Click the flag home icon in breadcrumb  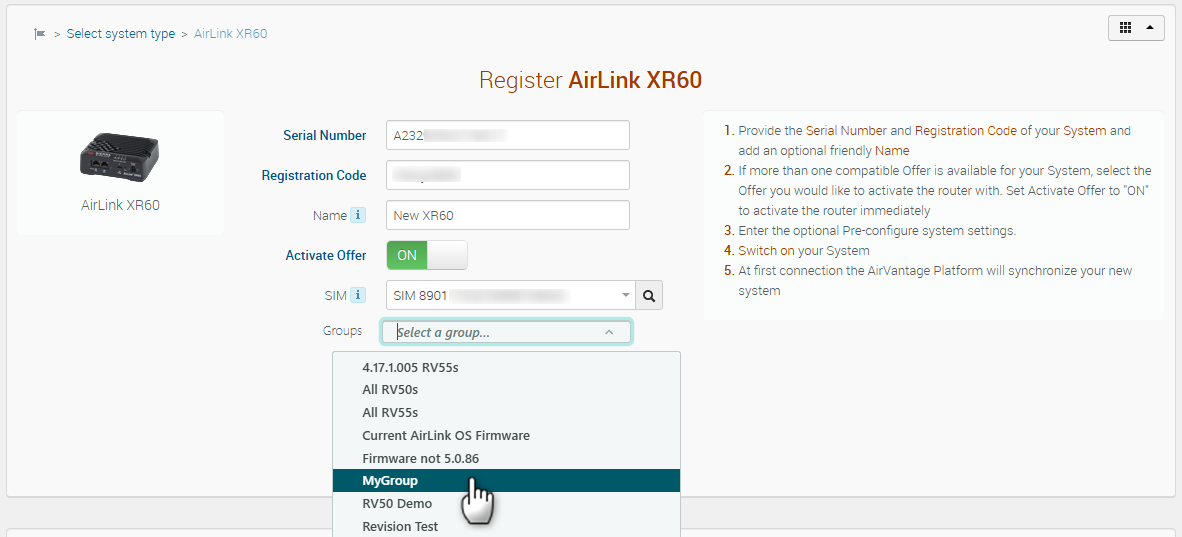tap(40, 34)
